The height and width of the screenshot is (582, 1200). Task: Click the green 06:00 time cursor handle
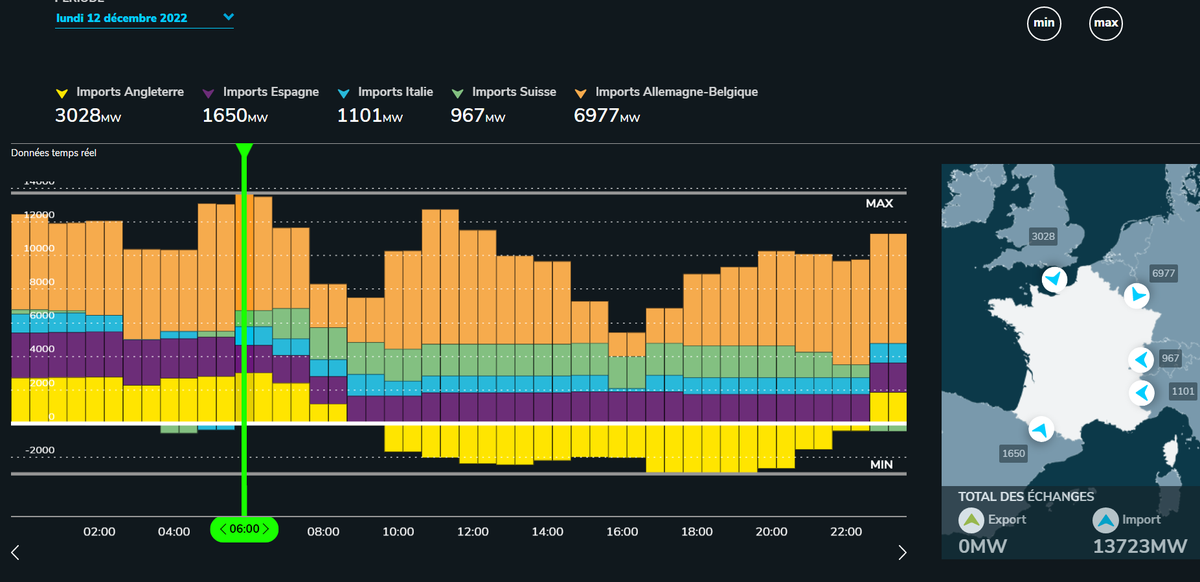[244, 529]
